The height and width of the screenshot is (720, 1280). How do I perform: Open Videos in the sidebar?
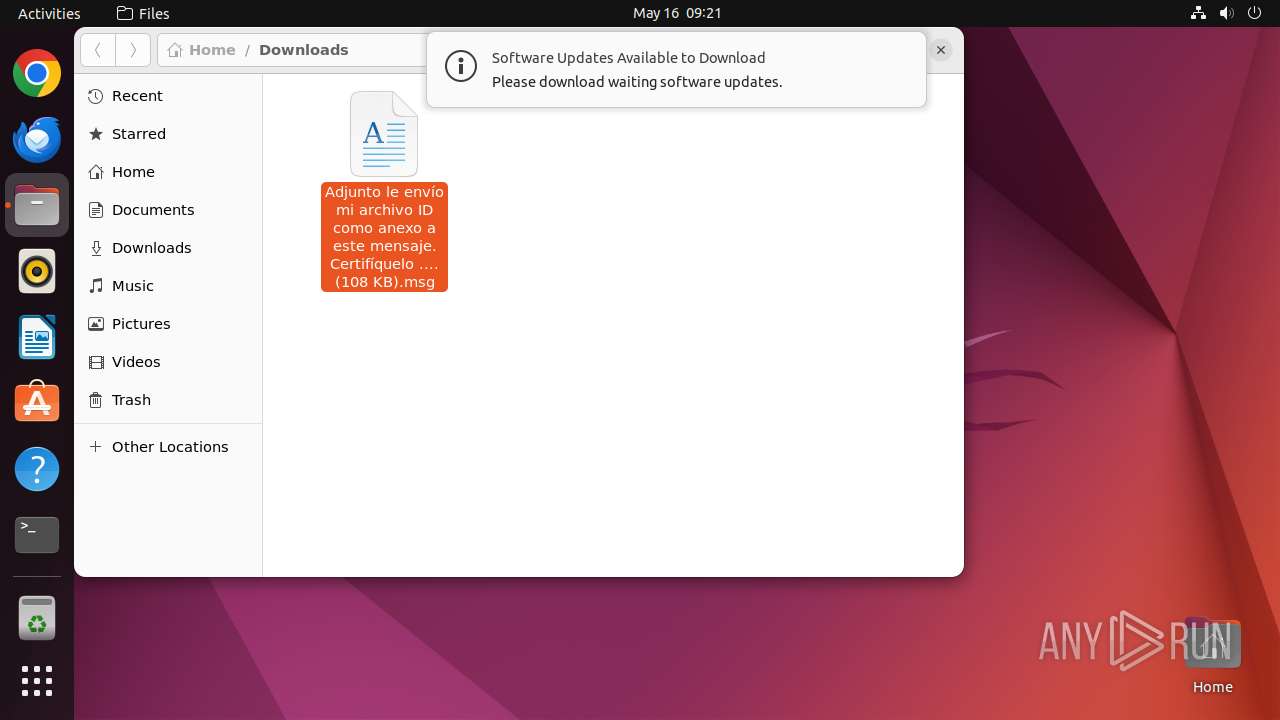(168, 362)
